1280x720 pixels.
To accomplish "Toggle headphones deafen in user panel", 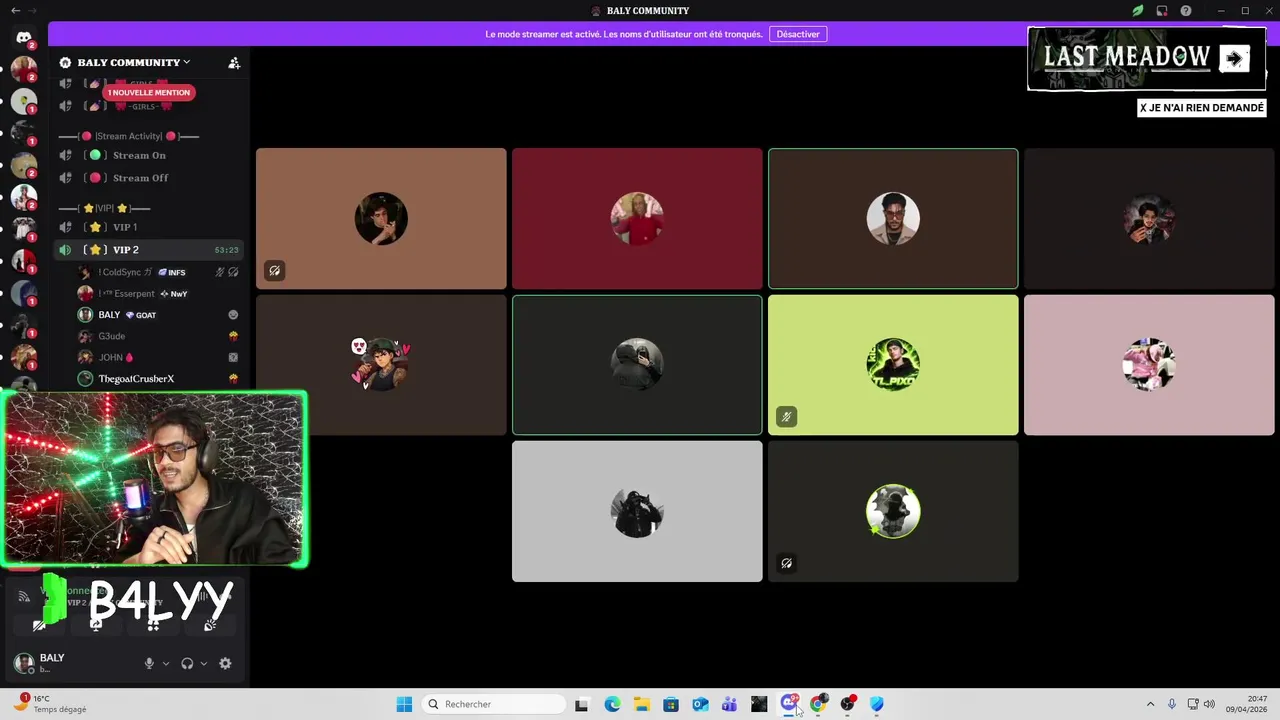I will (x=187, y=663).
